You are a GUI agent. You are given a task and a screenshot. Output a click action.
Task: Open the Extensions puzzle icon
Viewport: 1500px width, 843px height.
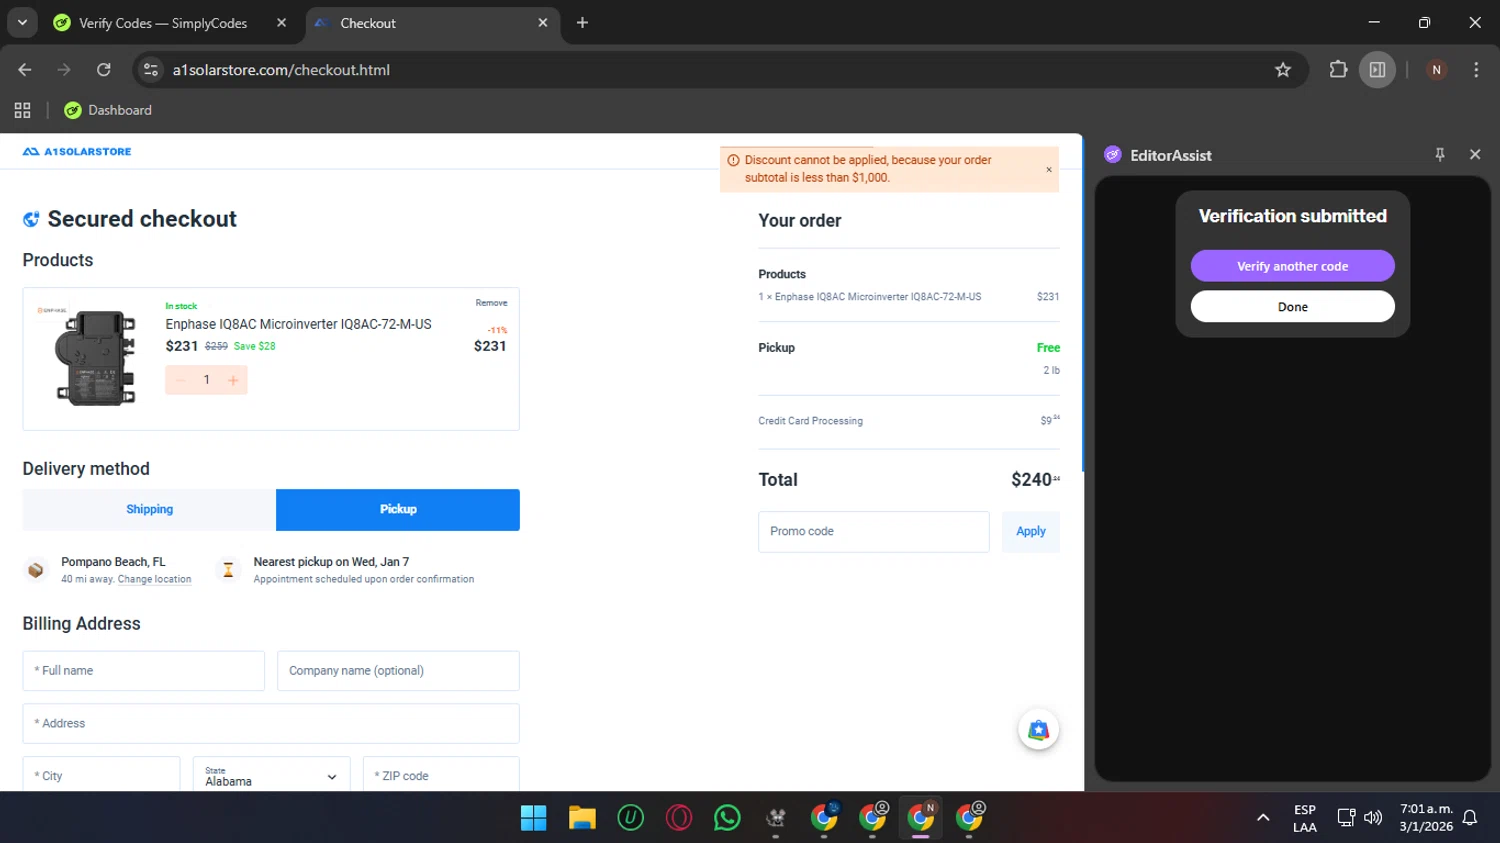1338,70
